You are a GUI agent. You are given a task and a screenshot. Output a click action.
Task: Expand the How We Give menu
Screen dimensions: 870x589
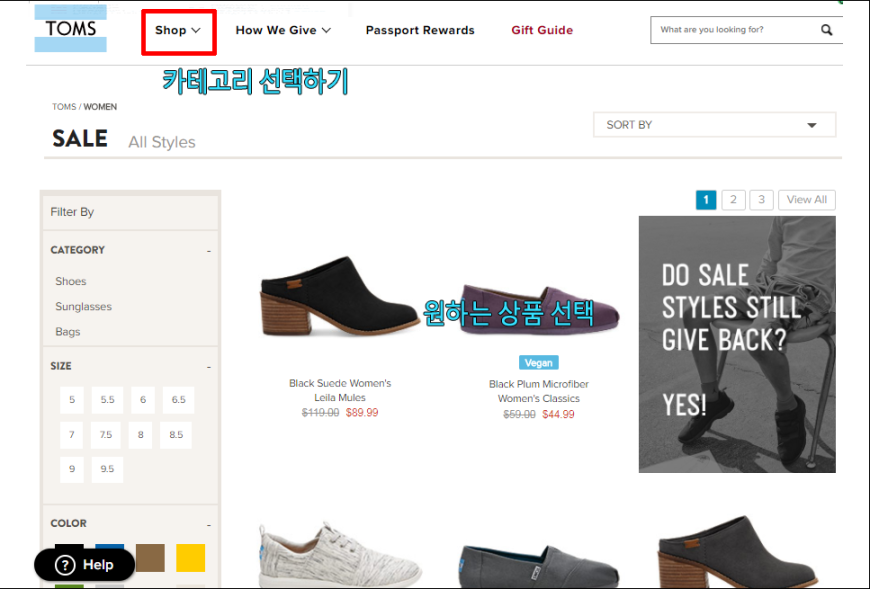point(283,31)
